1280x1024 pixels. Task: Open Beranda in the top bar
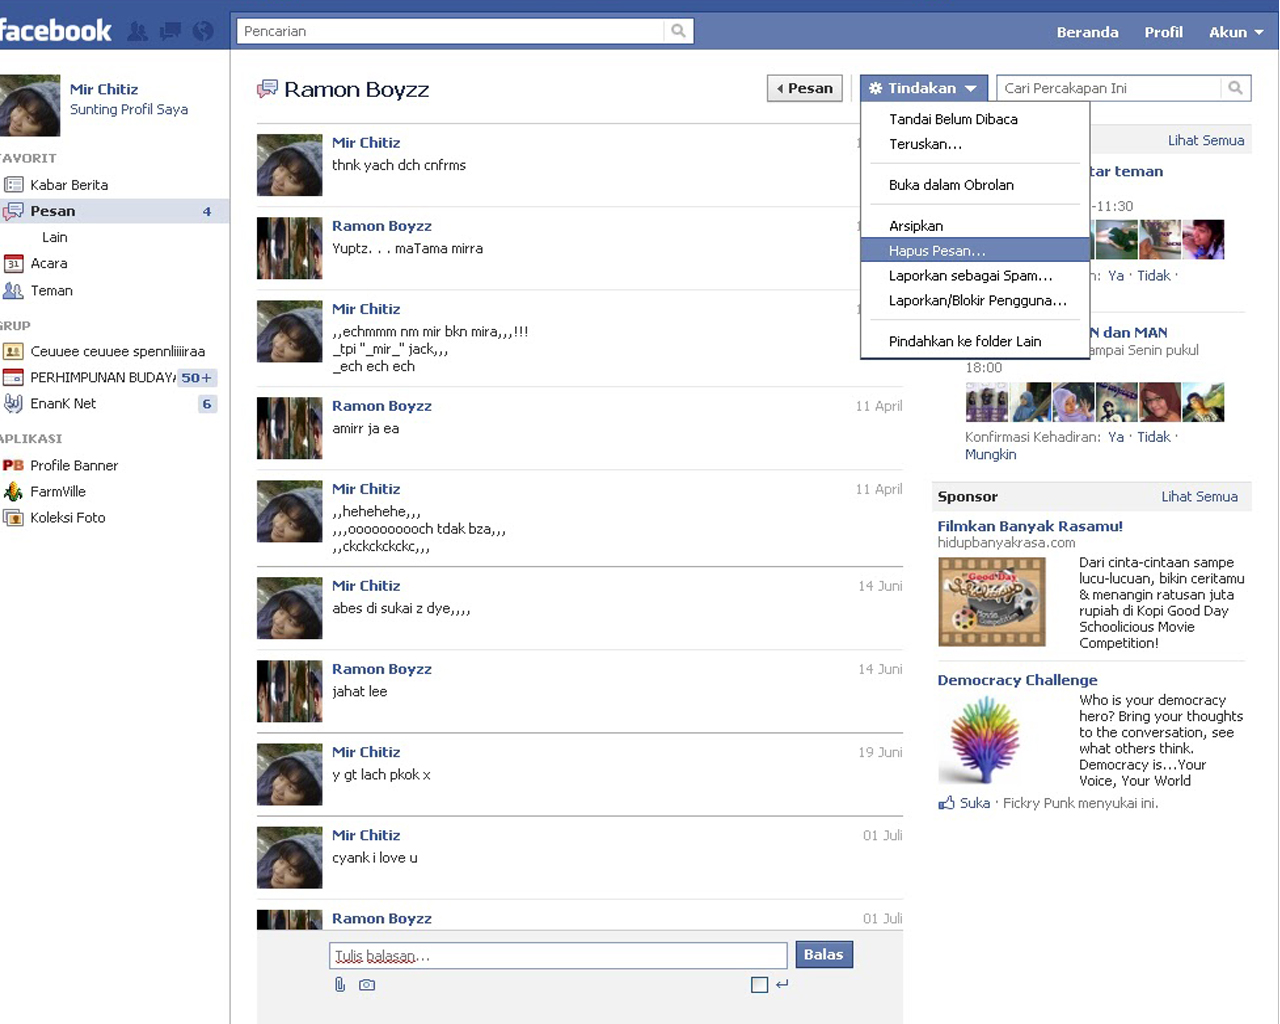click(x=1087, y=32)
